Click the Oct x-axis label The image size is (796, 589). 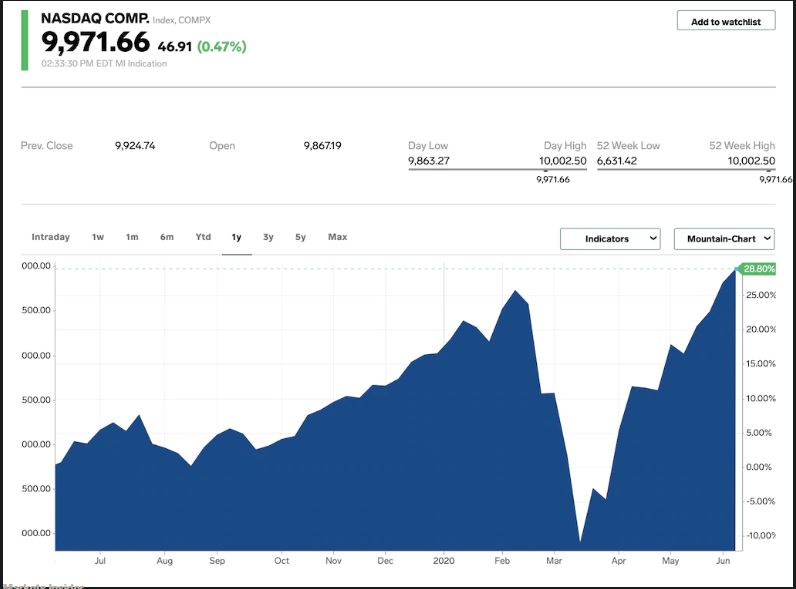[x=282, y=561]
